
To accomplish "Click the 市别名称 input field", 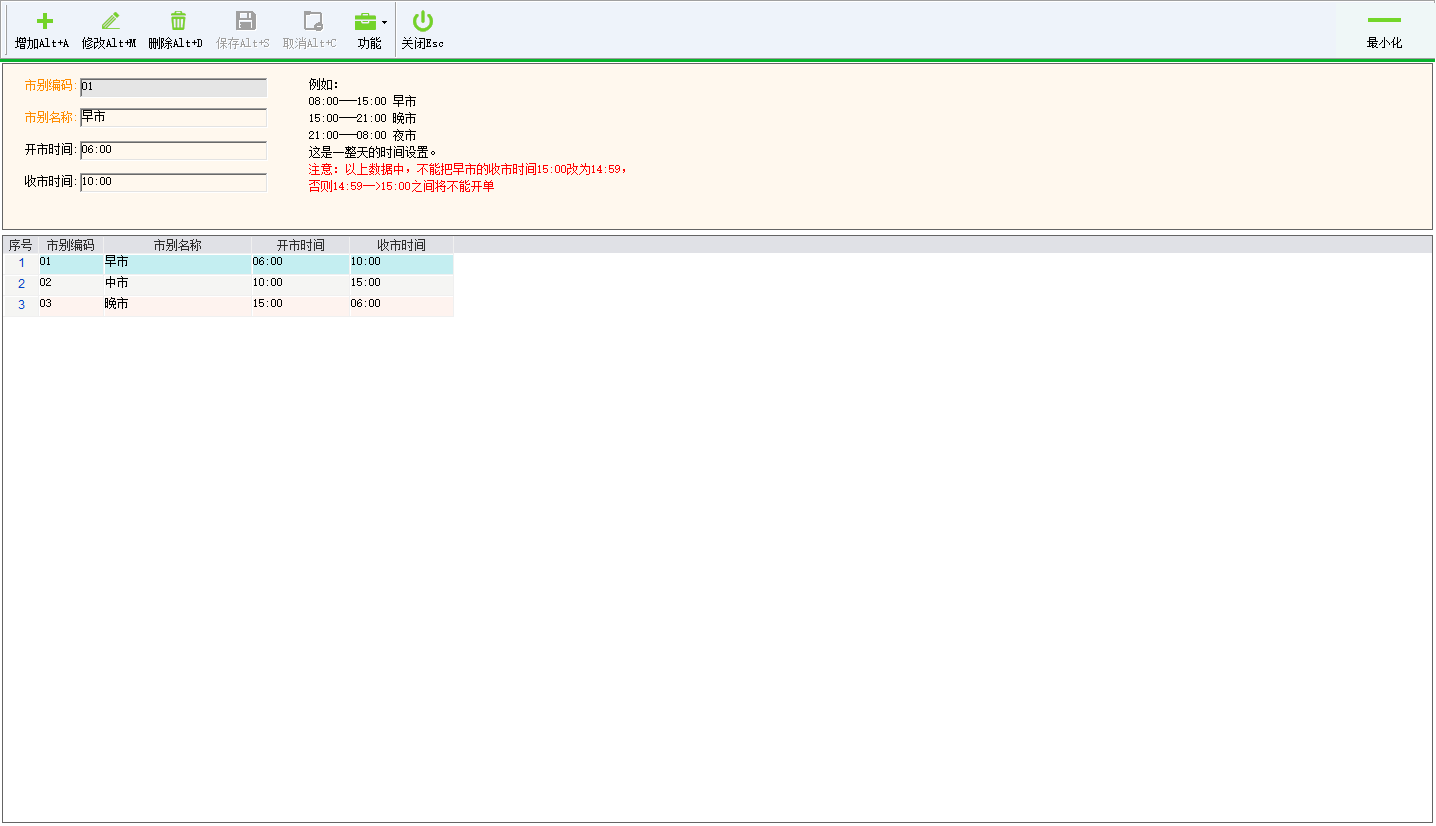I will click(174, 118).
